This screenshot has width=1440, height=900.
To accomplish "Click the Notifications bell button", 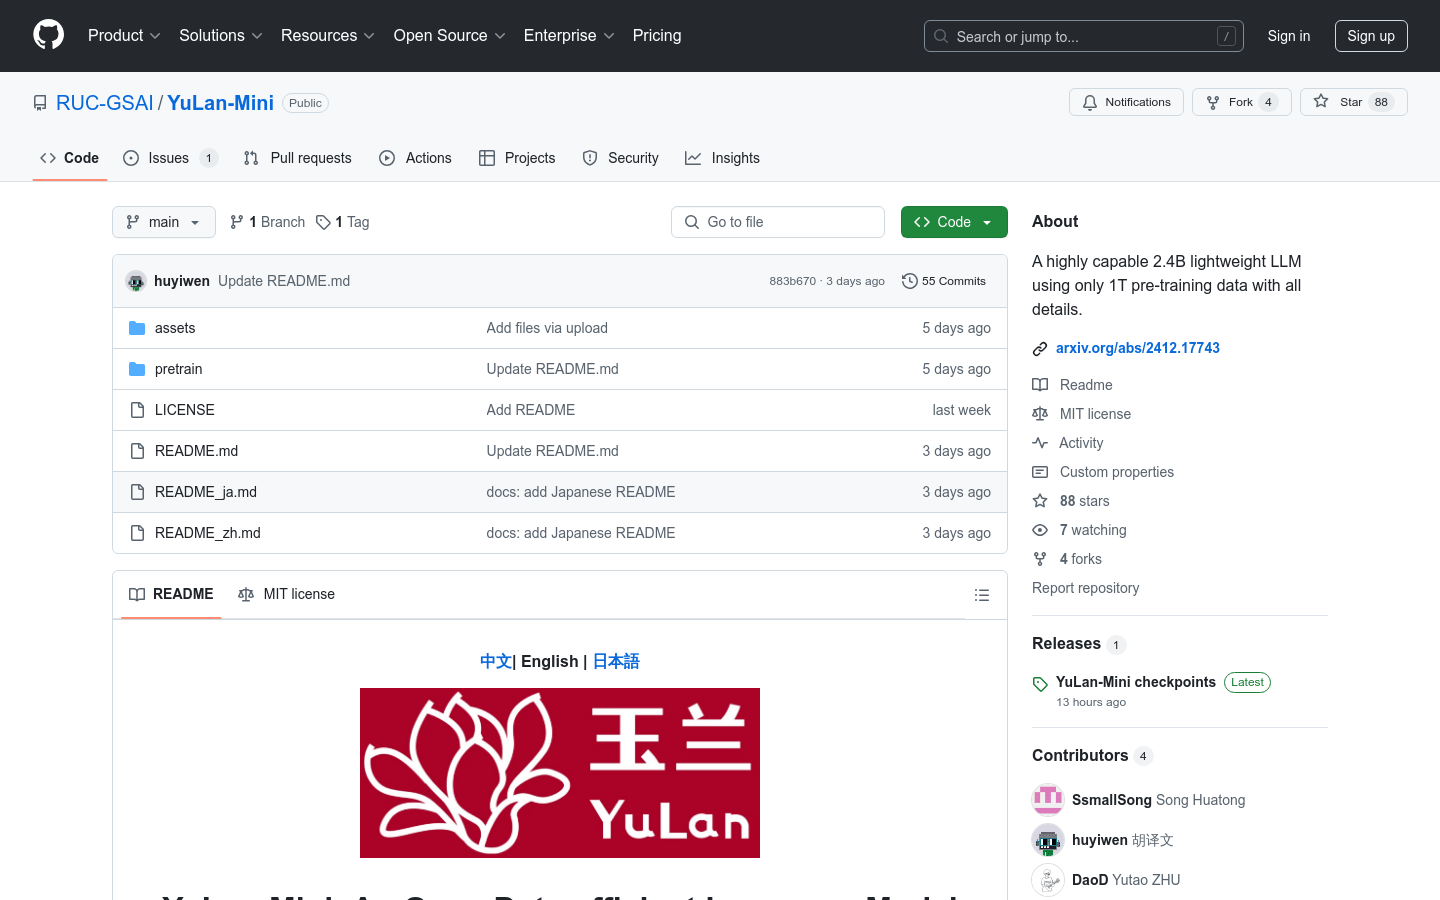I will (1127, 102).
